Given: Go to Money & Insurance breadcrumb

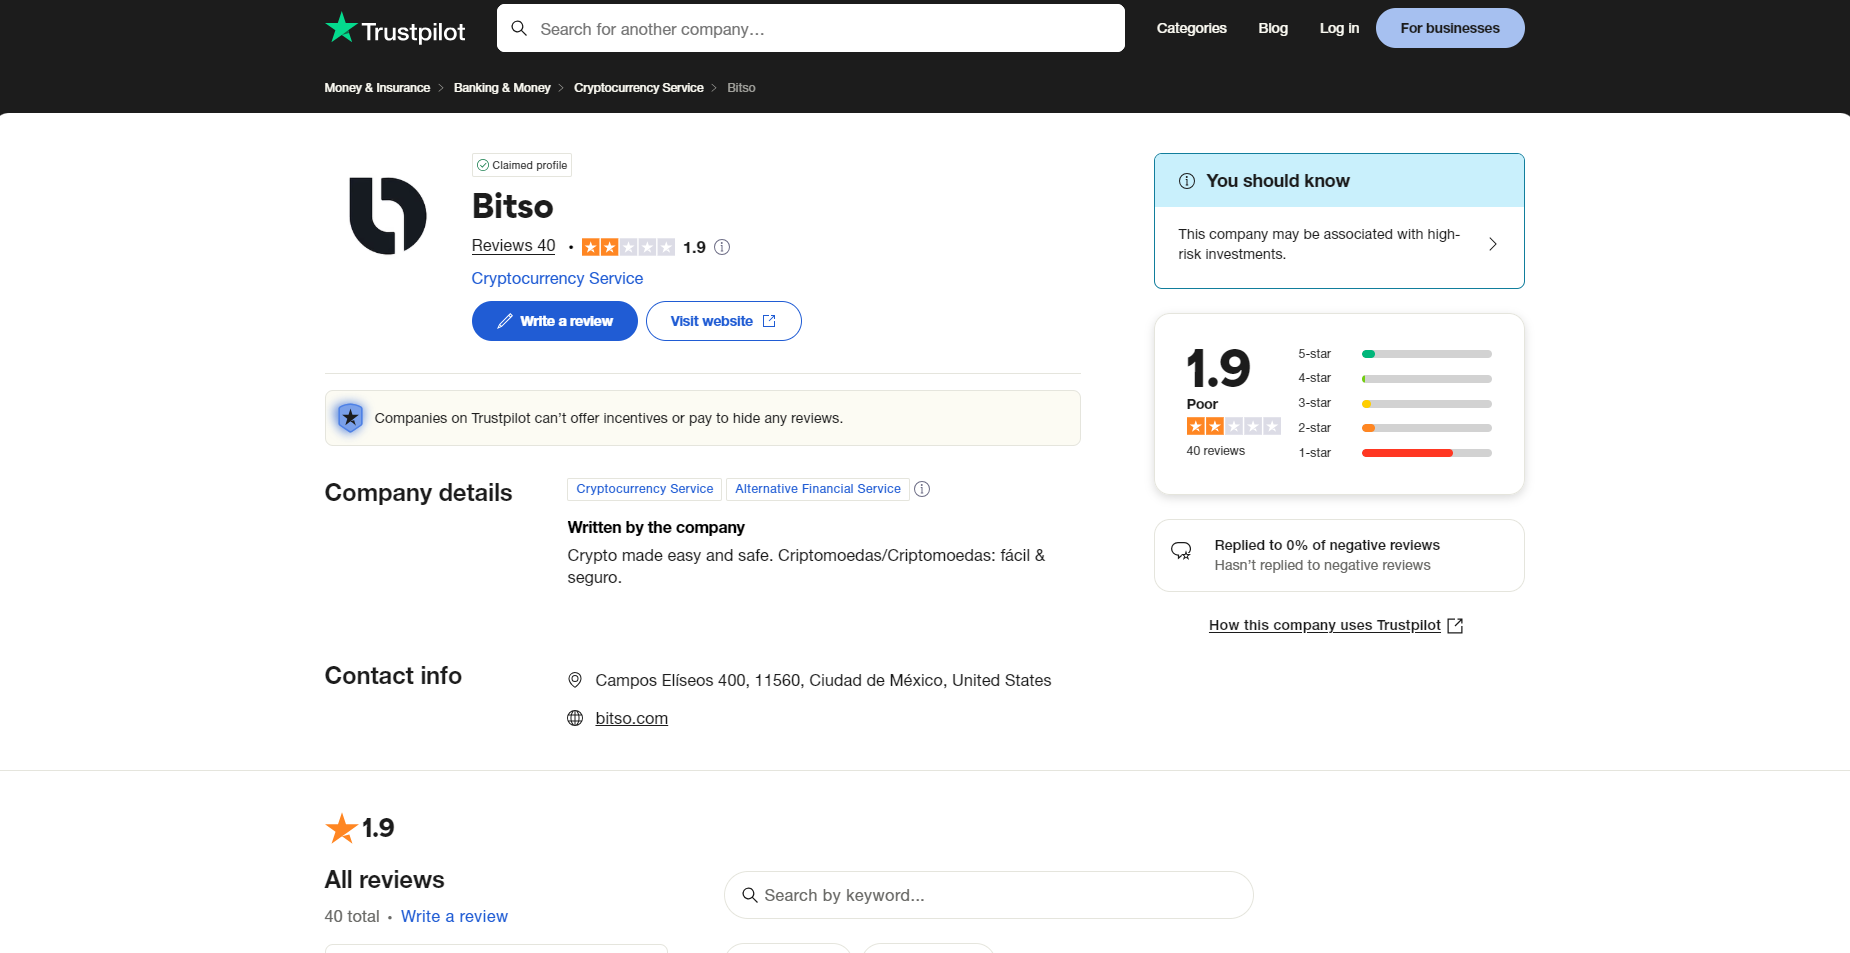Looking at the screenshot, I should click(377, 88).
